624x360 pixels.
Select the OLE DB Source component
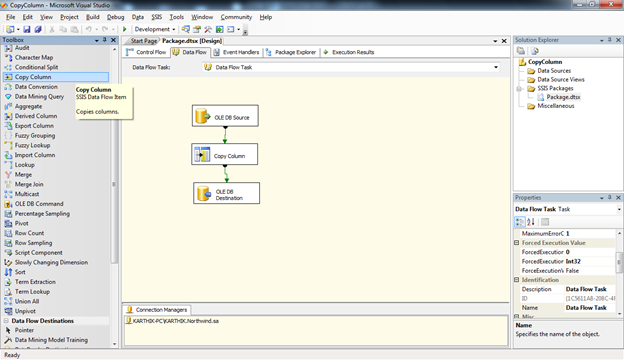[225, 116]
